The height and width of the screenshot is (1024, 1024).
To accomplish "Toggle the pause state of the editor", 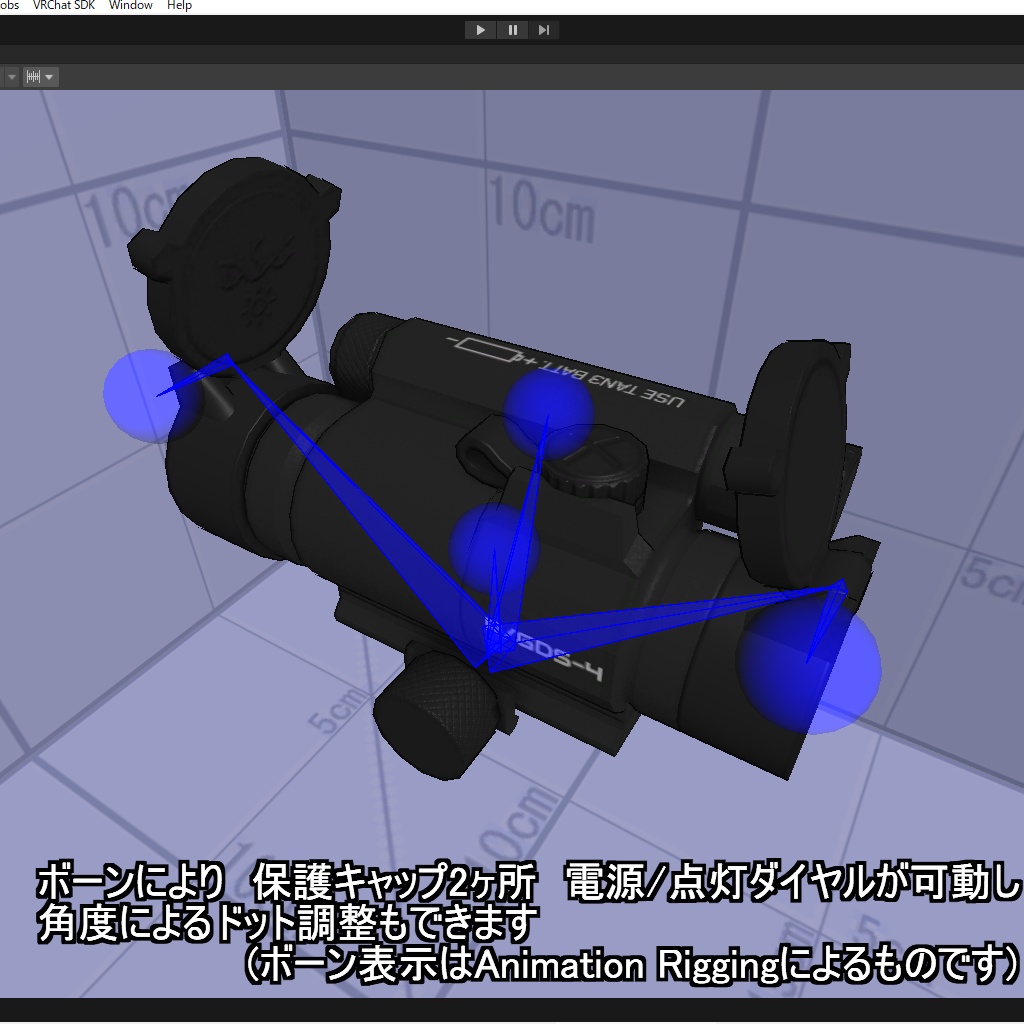I will click(512, 29).
